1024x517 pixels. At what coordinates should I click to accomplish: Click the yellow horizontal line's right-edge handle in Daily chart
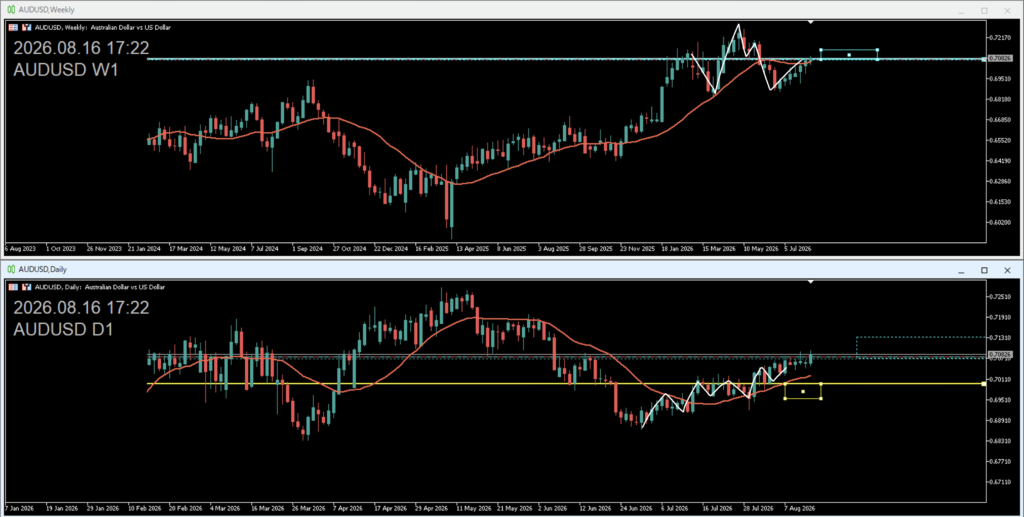[x=984, y=384]
